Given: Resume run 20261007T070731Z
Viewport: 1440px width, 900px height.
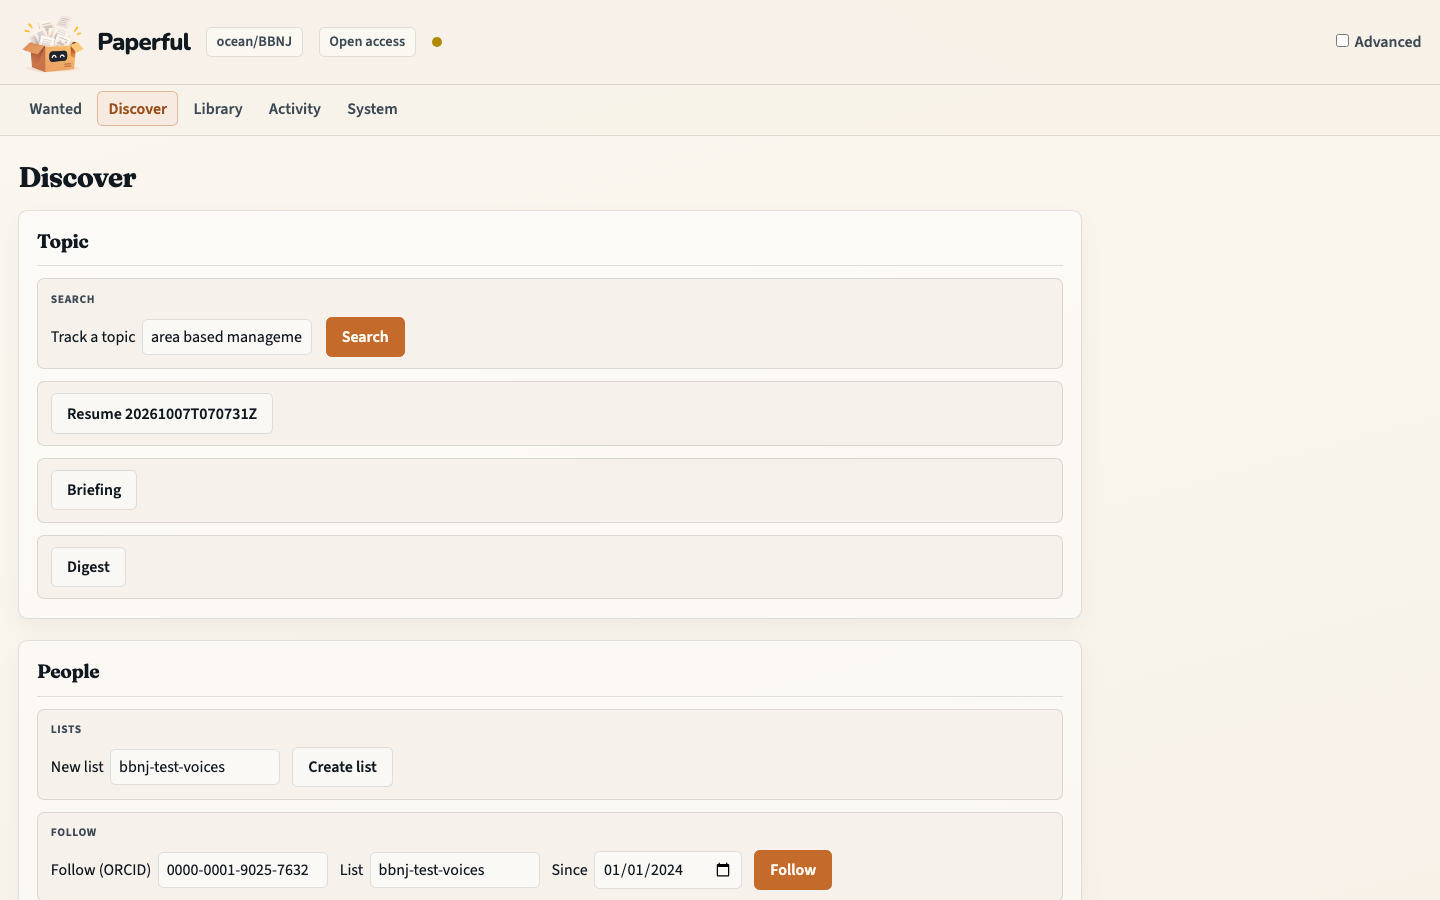Looking at the screenshot, I should (x=162, y=414).
